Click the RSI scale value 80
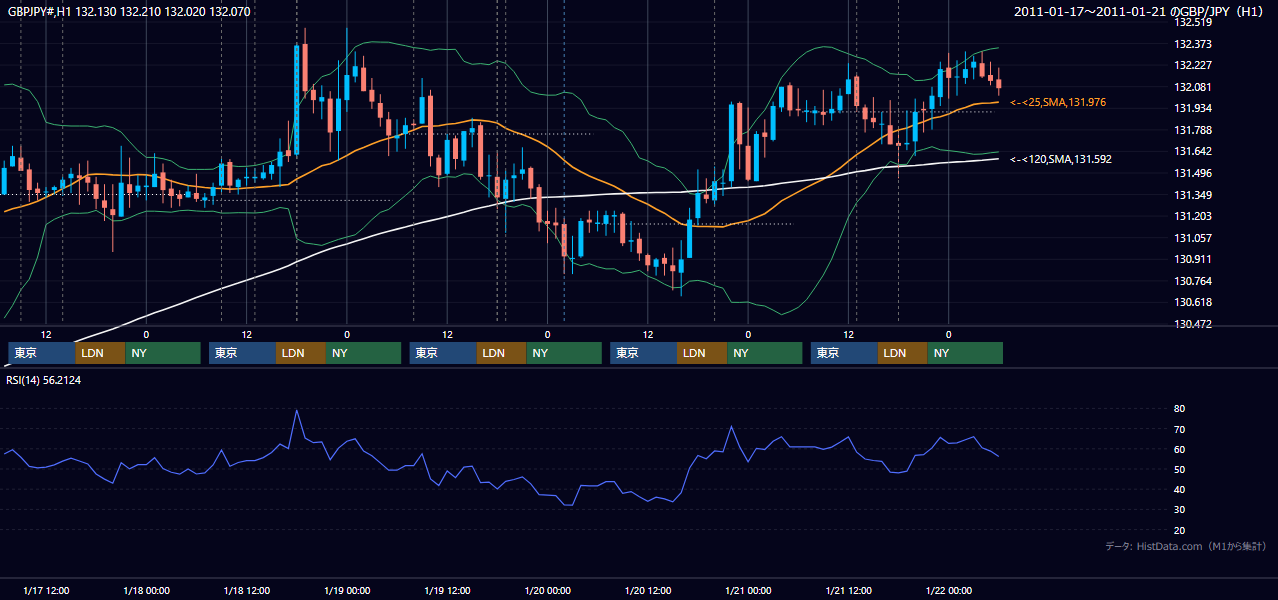 [1180, 409]
